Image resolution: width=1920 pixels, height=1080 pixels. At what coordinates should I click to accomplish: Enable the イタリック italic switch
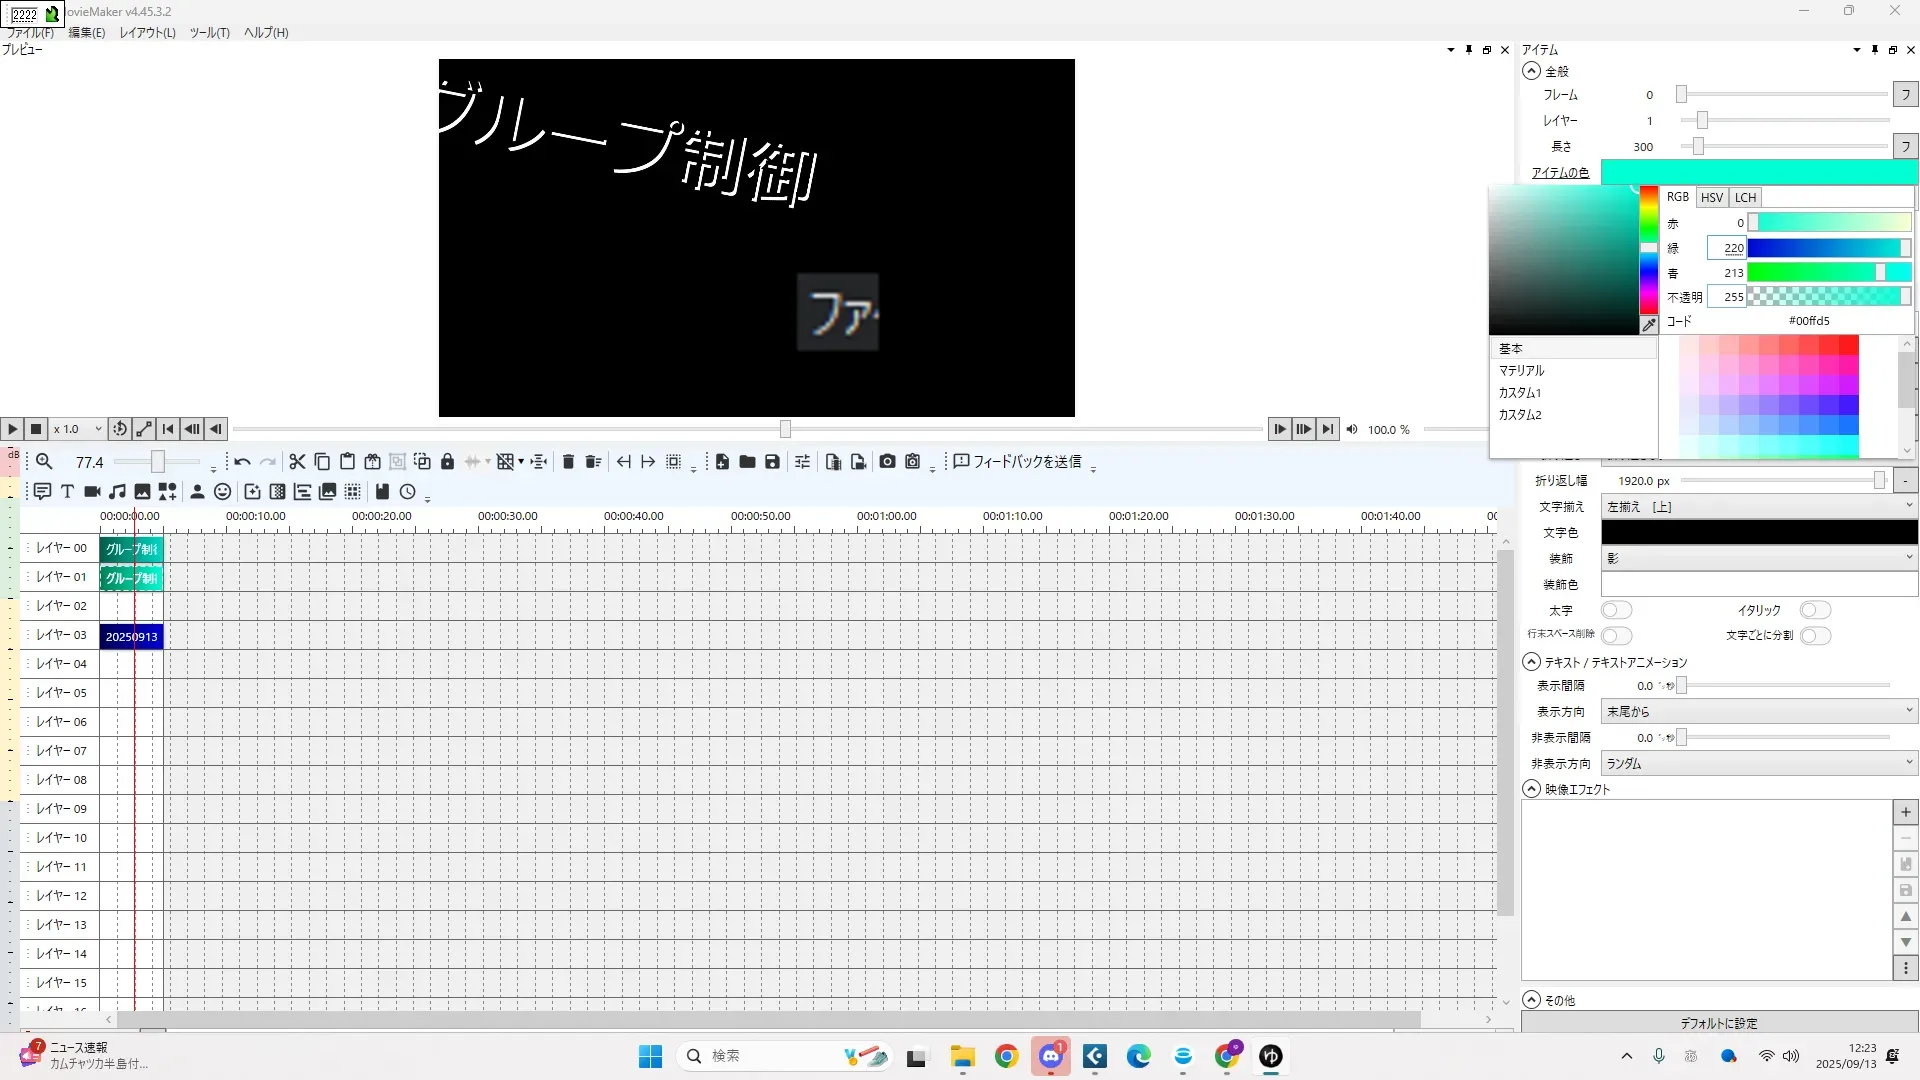click(x=1814, y=610)
